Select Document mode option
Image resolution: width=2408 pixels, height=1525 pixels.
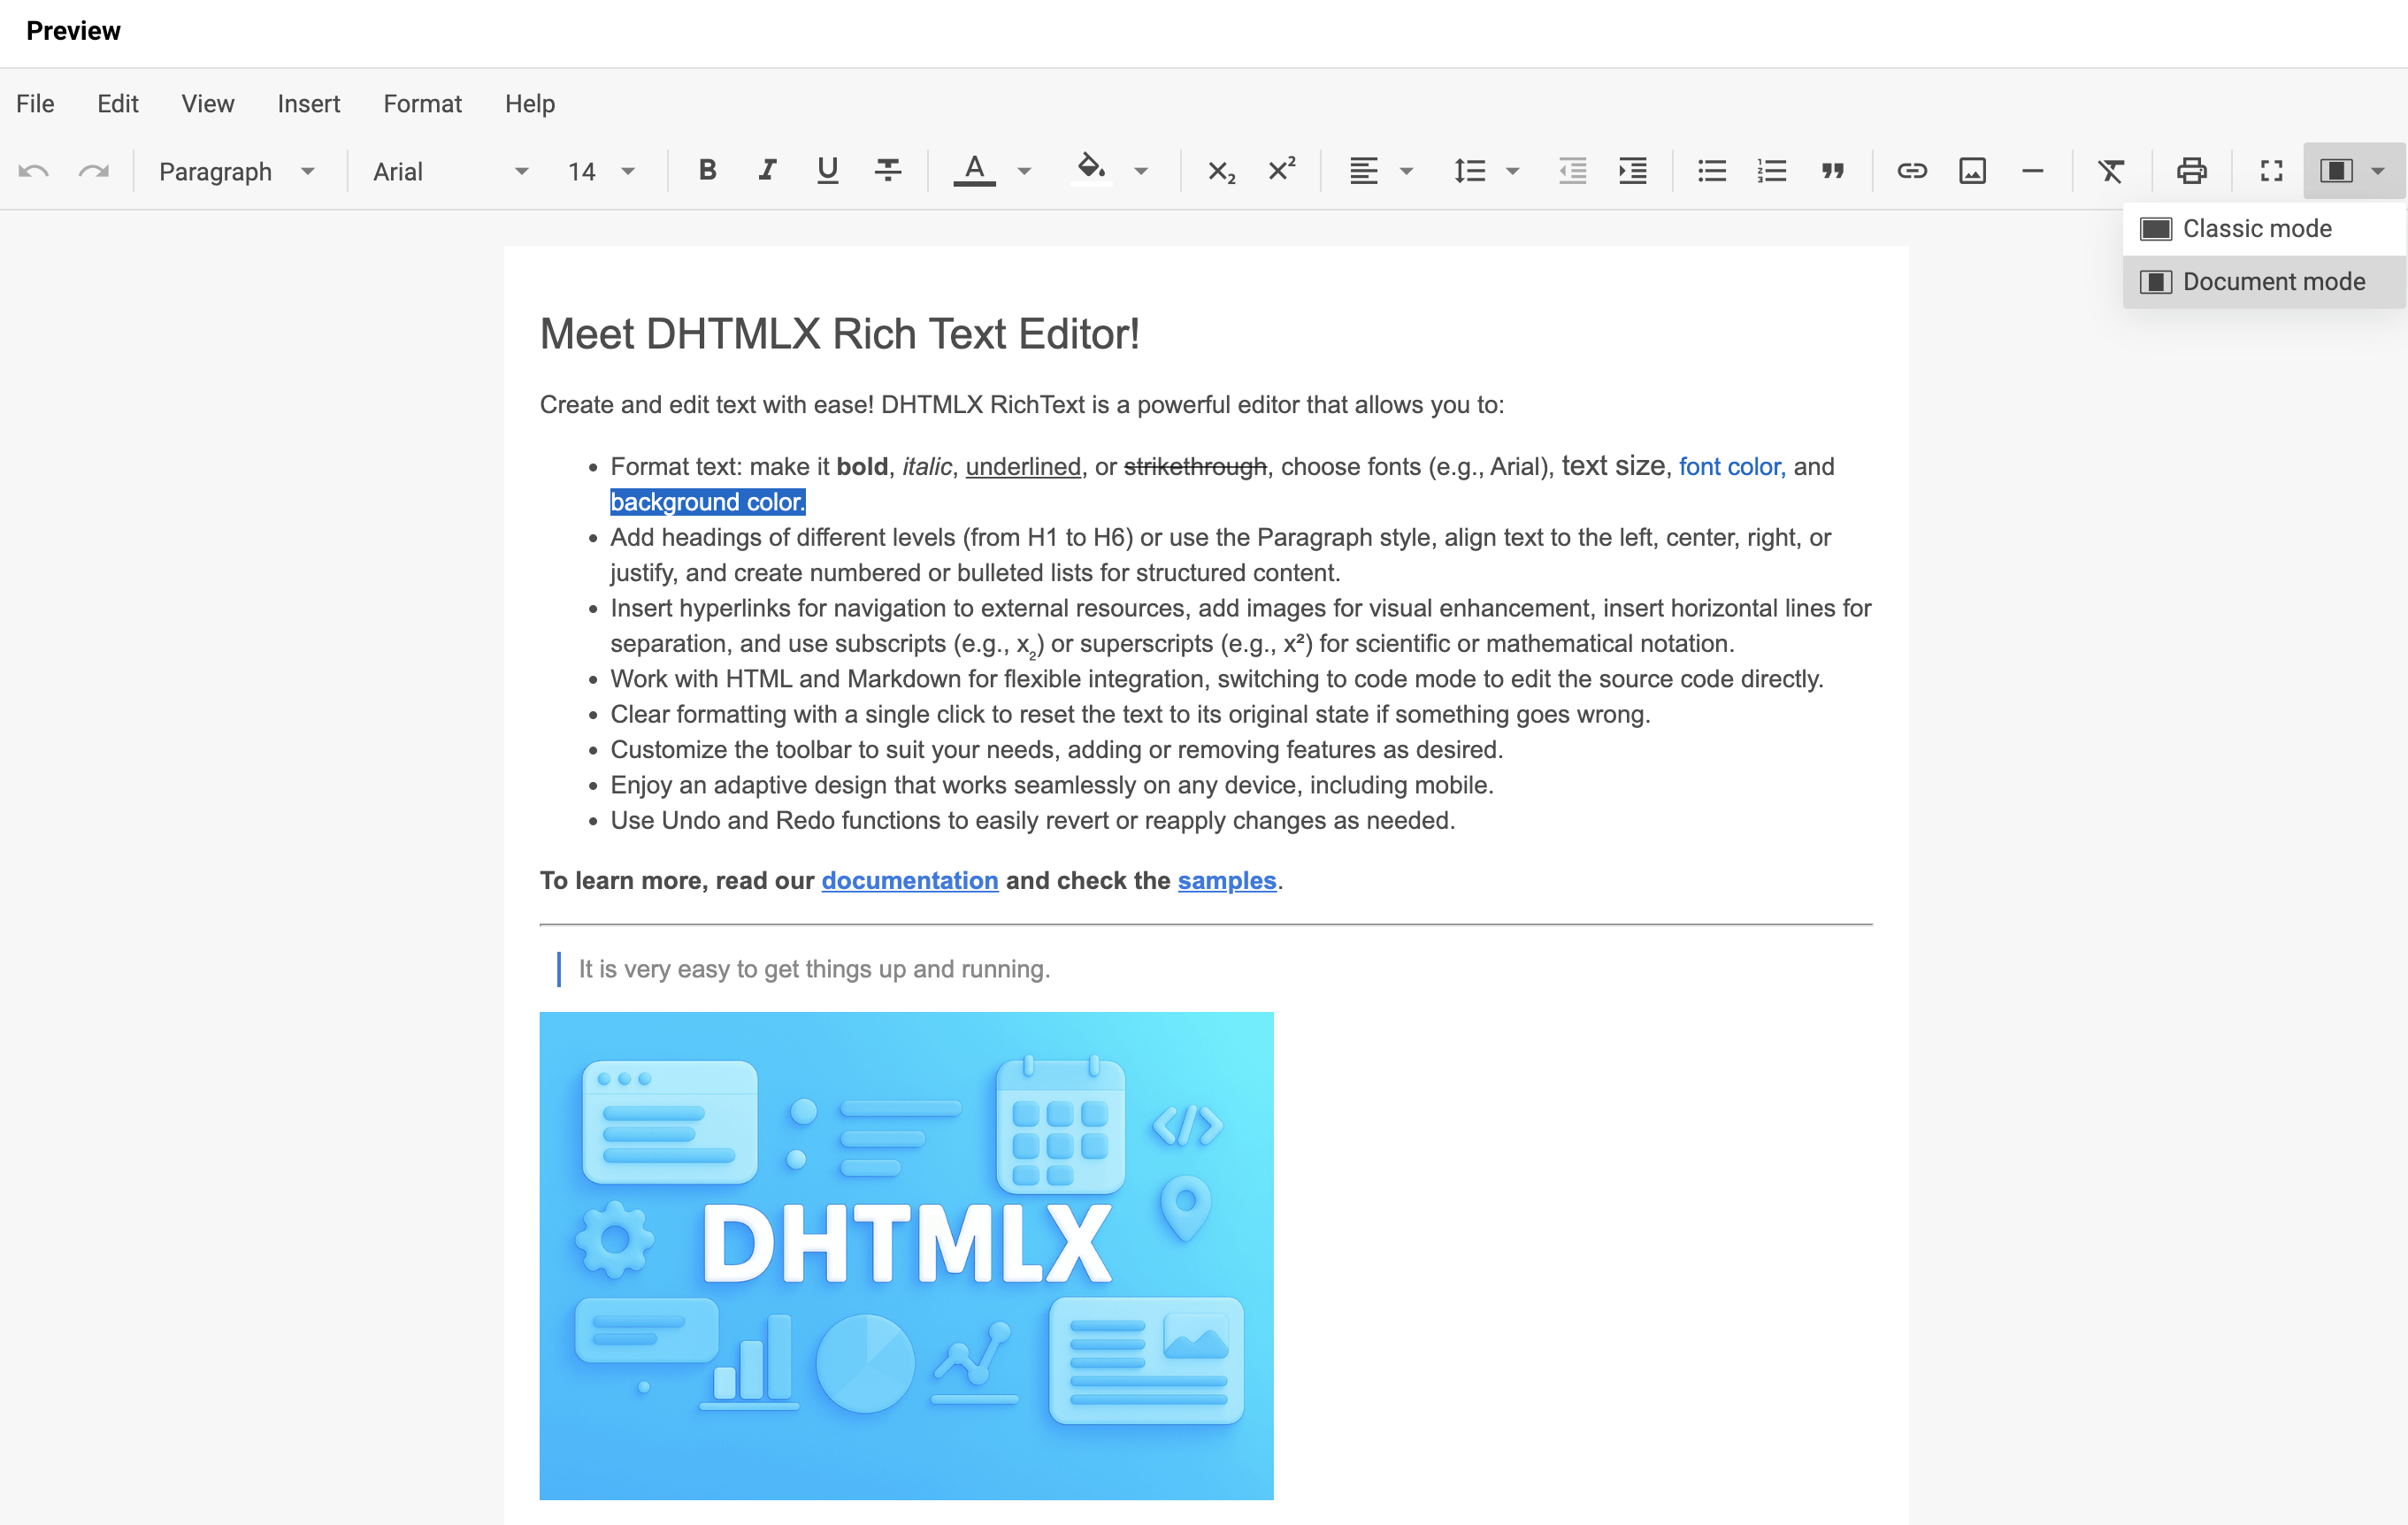2264,282
